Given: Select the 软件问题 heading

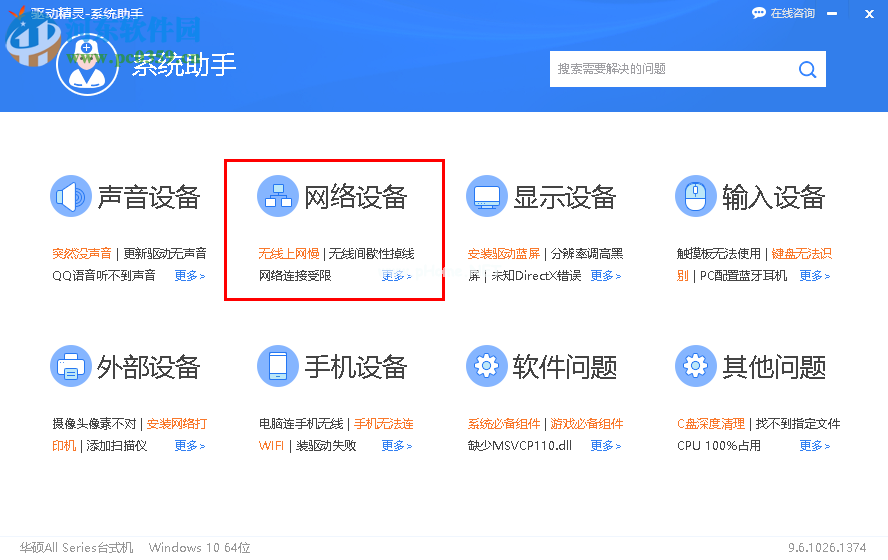Looking at the screenshot, I should pyautogui.click(x=564, y=367).
